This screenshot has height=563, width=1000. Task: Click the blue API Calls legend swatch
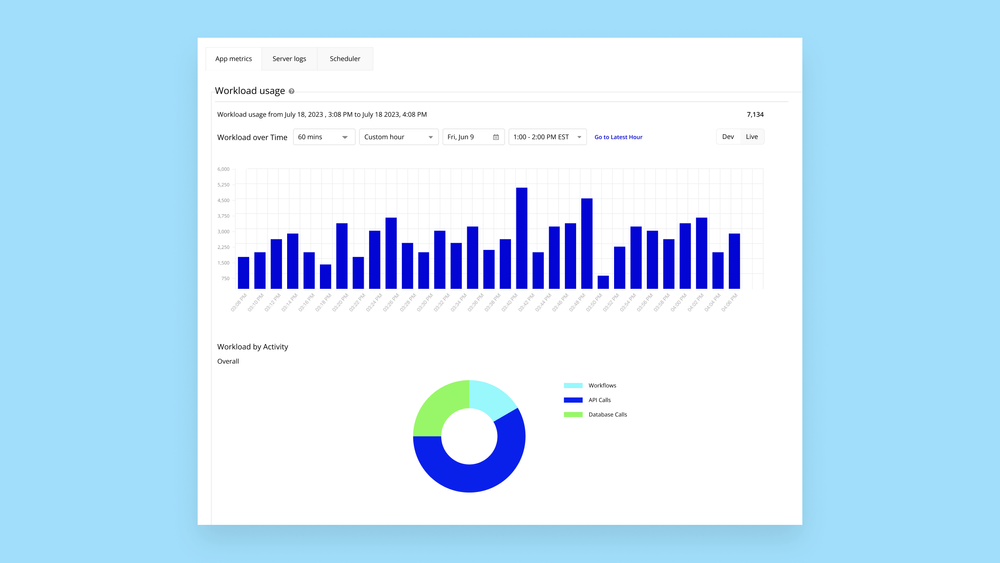573,400
